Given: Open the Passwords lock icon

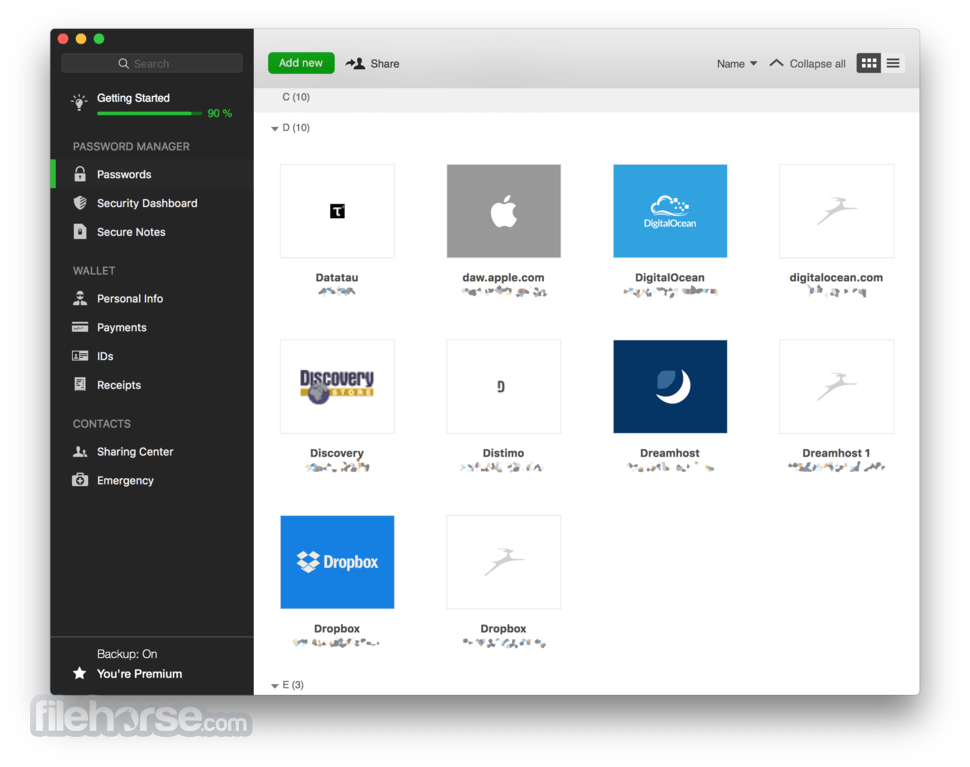Looking at the screenshot, I should pos(80,174).
